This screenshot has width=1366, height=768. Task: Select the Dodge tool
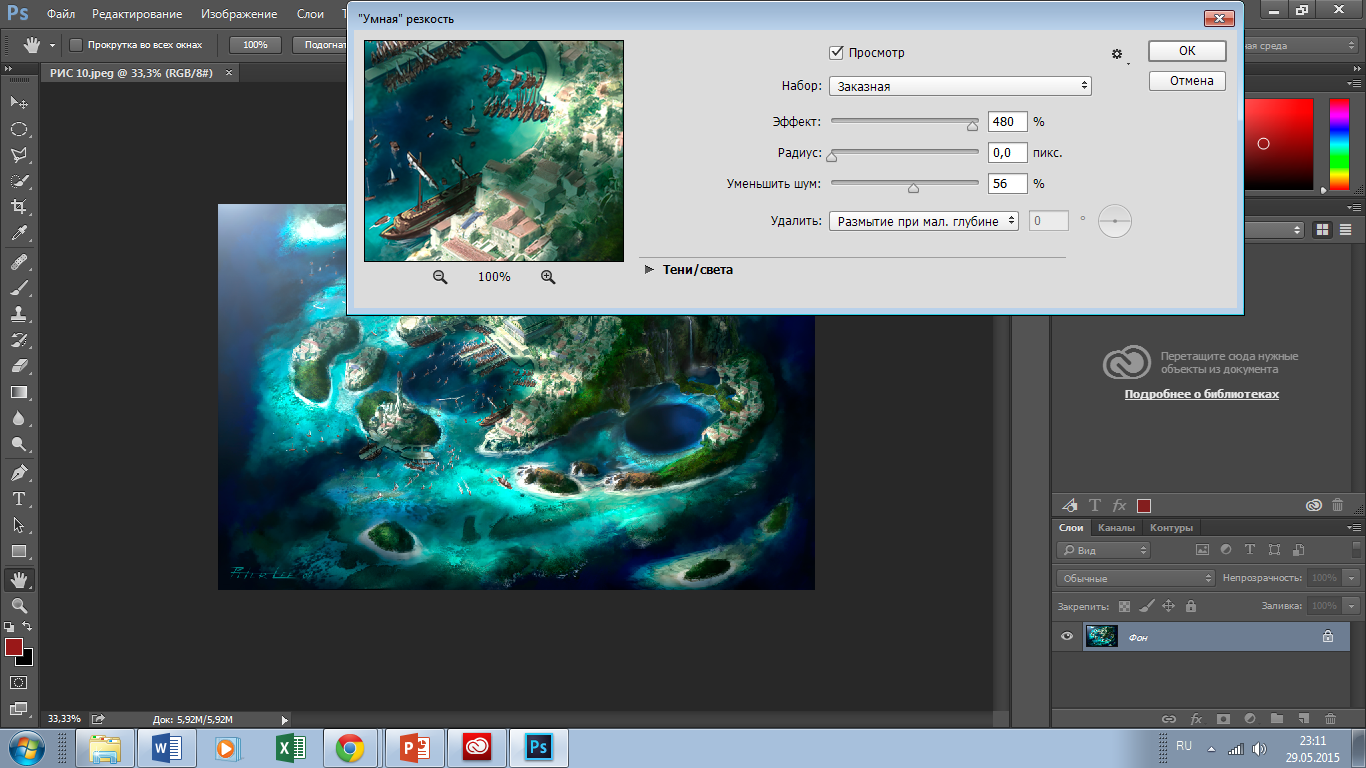tap(19, 444)
